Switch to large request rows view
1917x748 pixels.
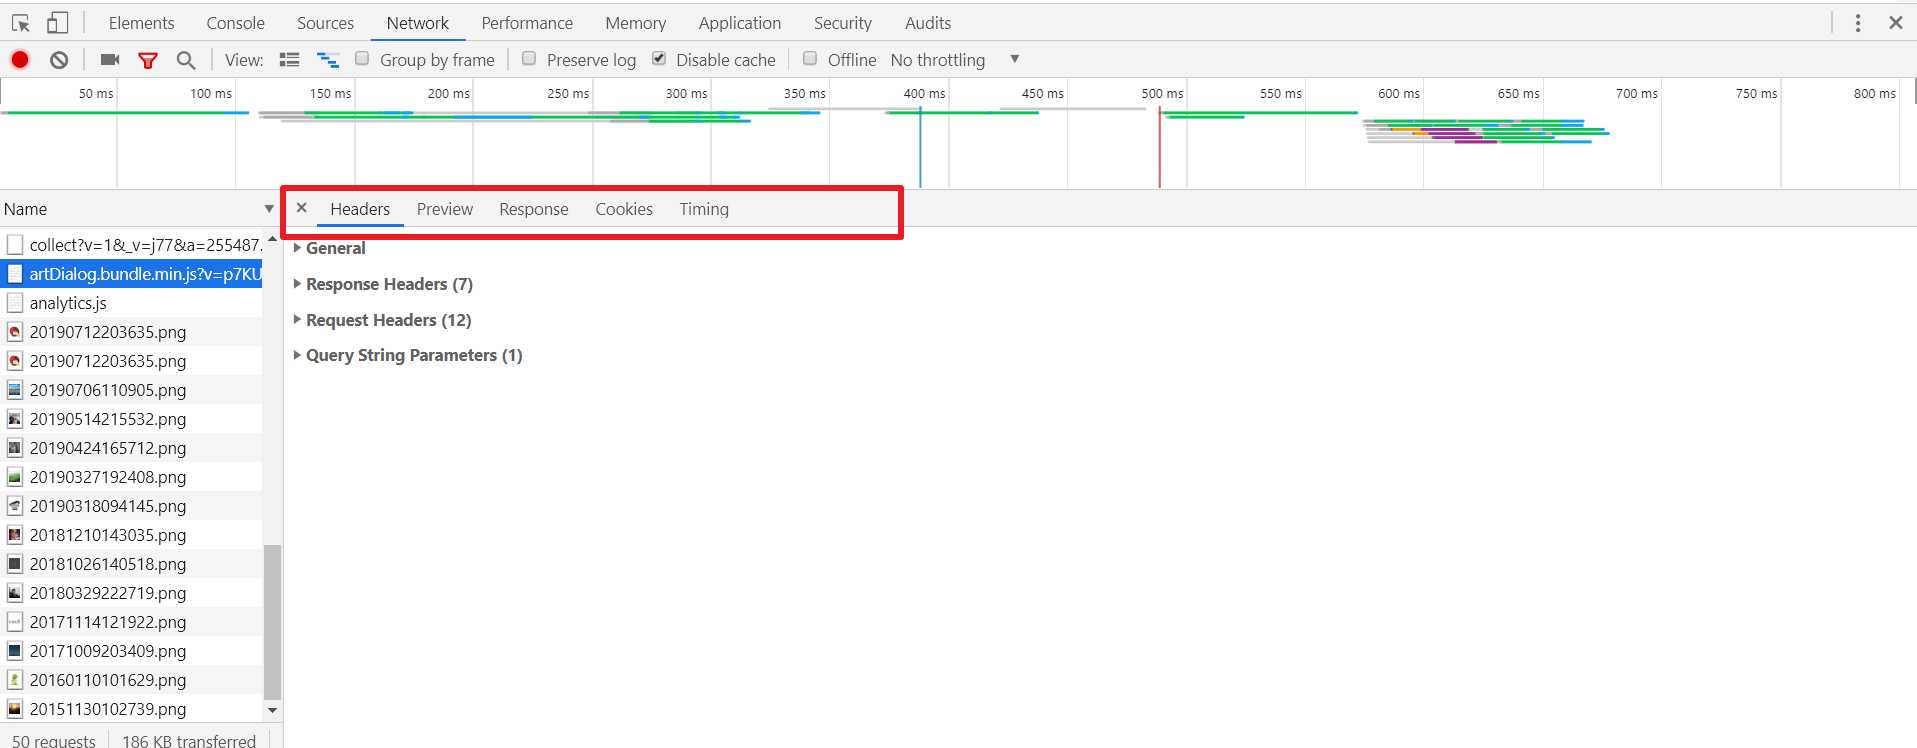point(289,60)
